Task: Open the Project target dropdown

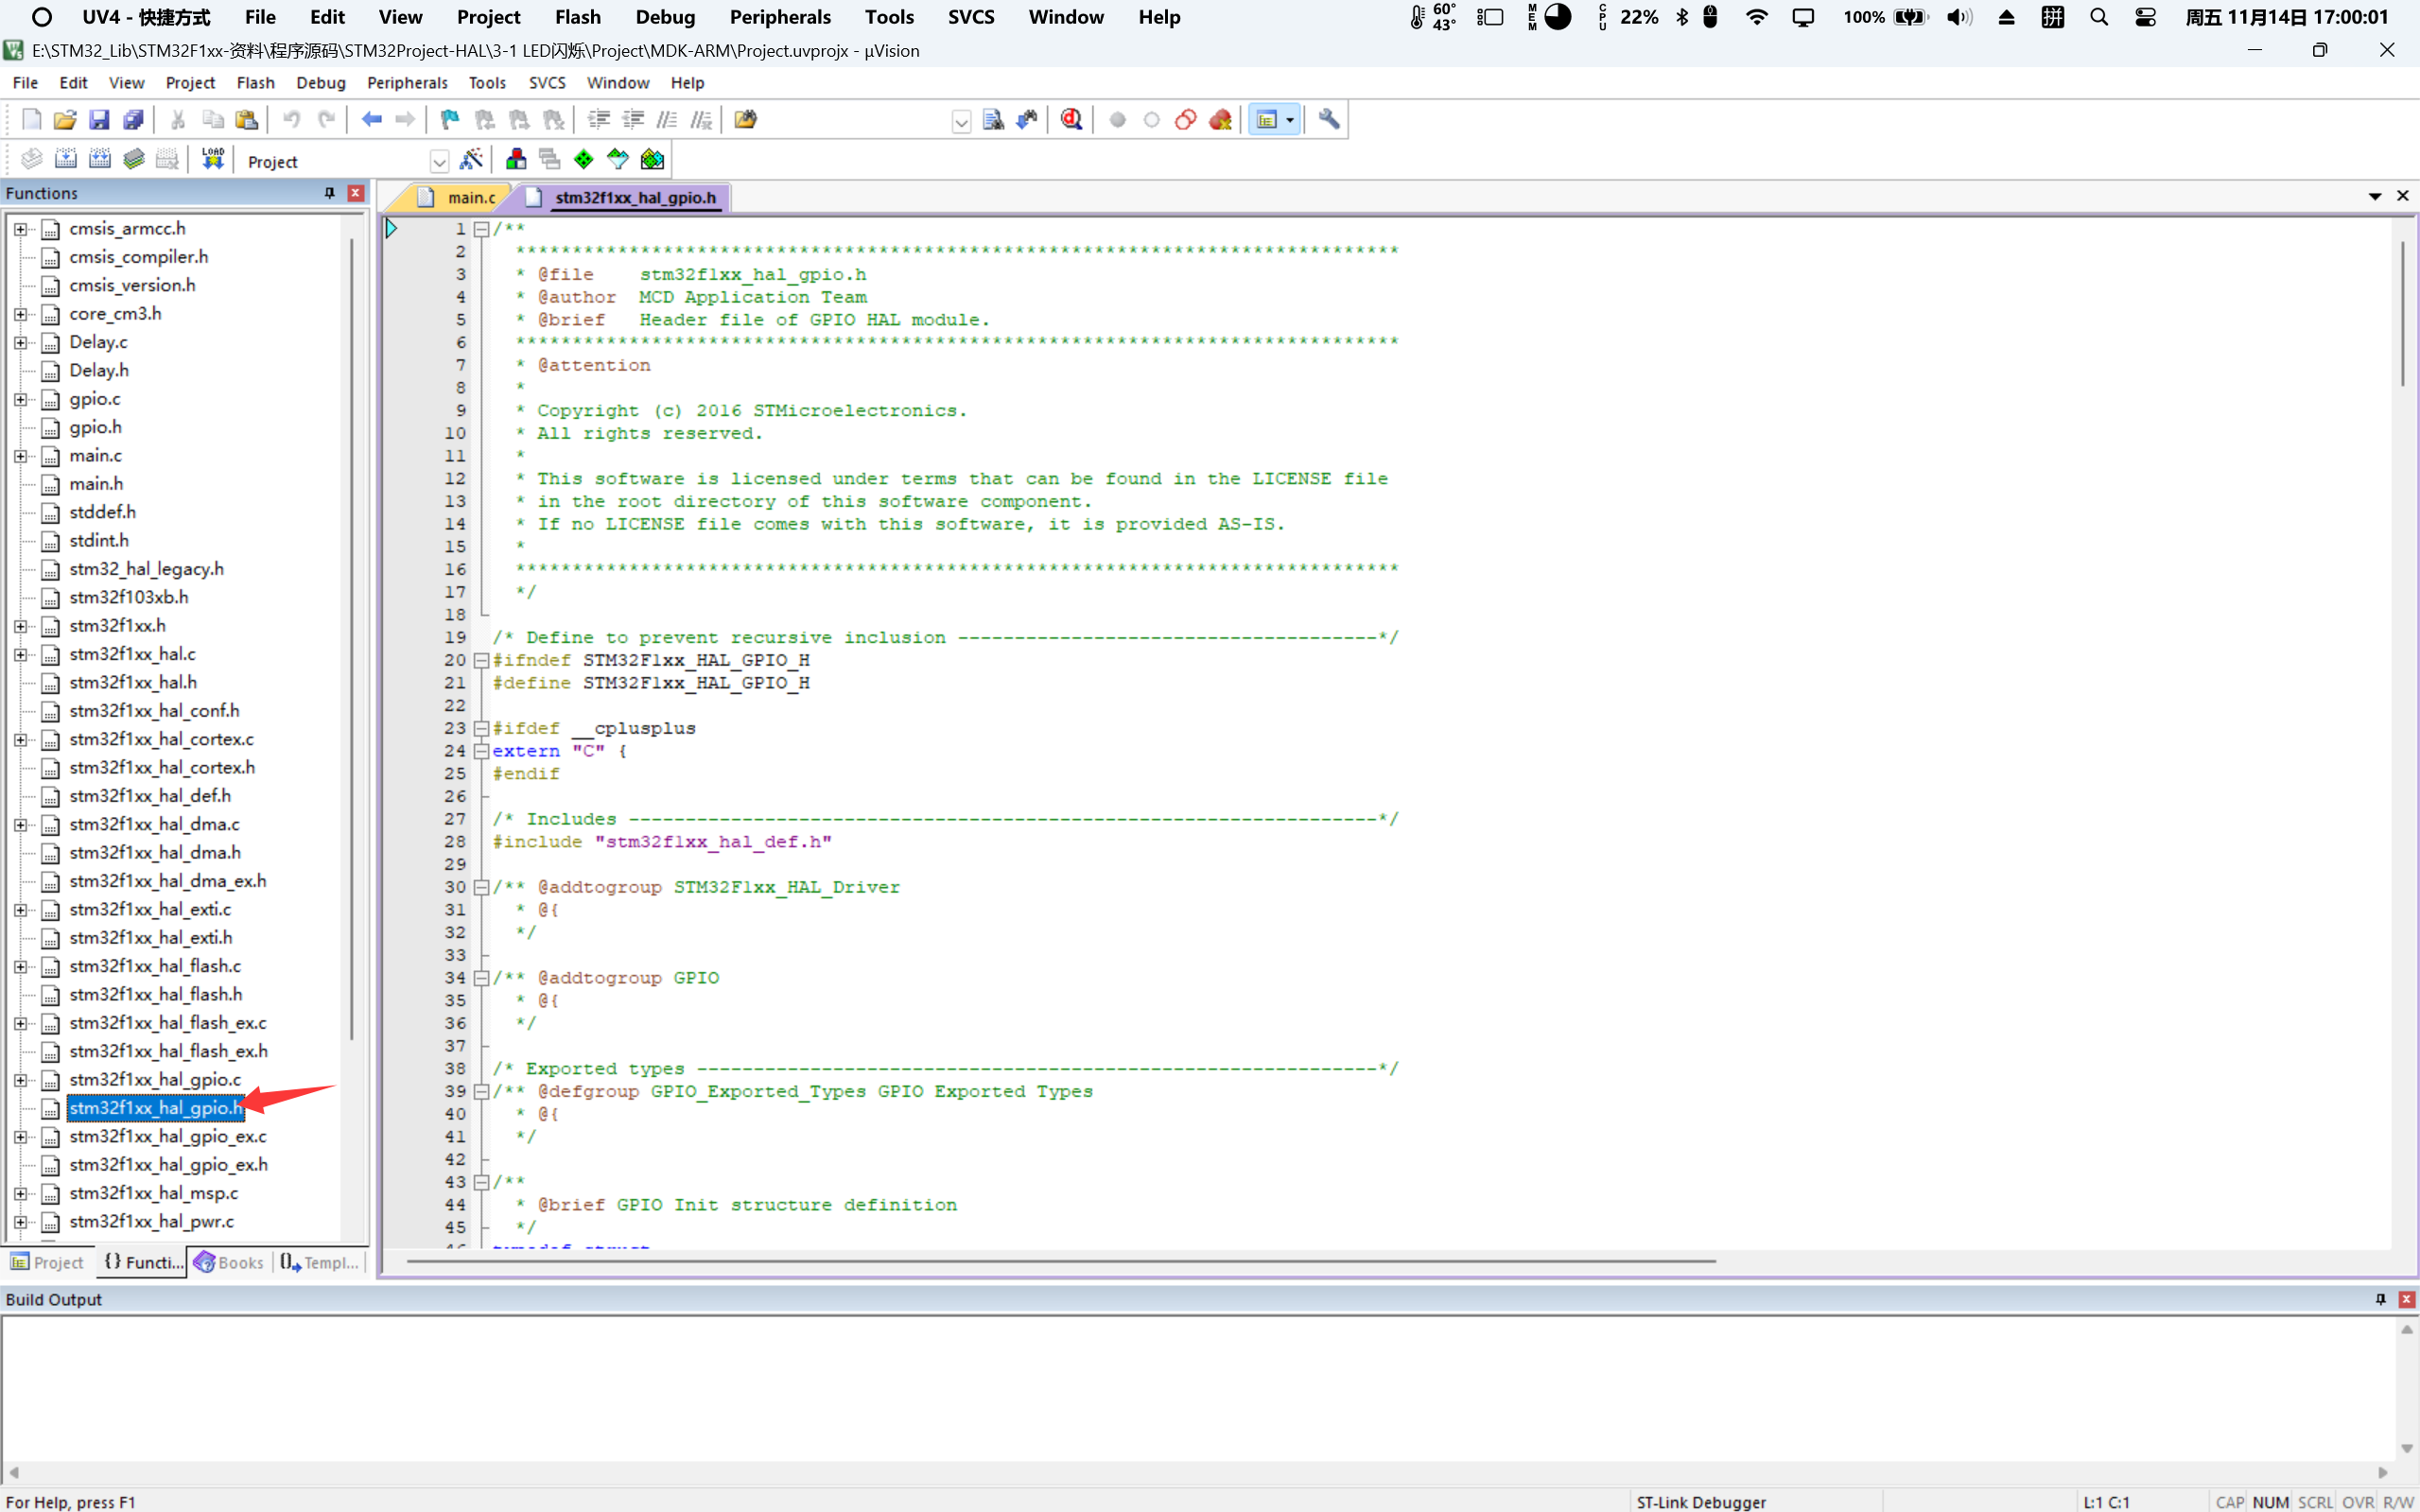Action: [x=438, y=162]
